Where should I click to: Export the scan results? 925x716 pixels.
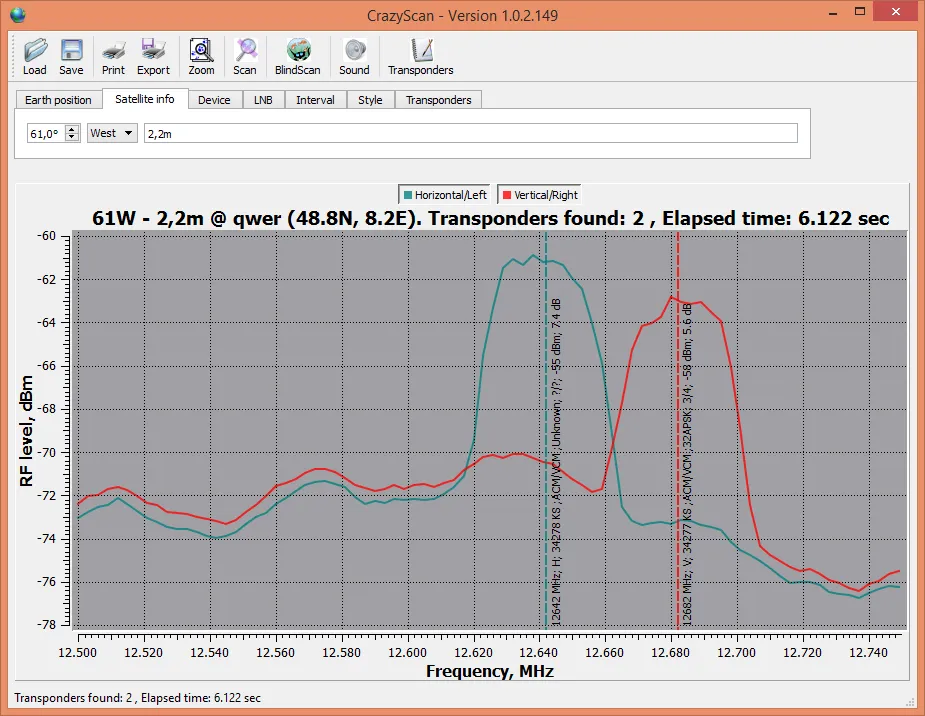[x=153, y=56]
